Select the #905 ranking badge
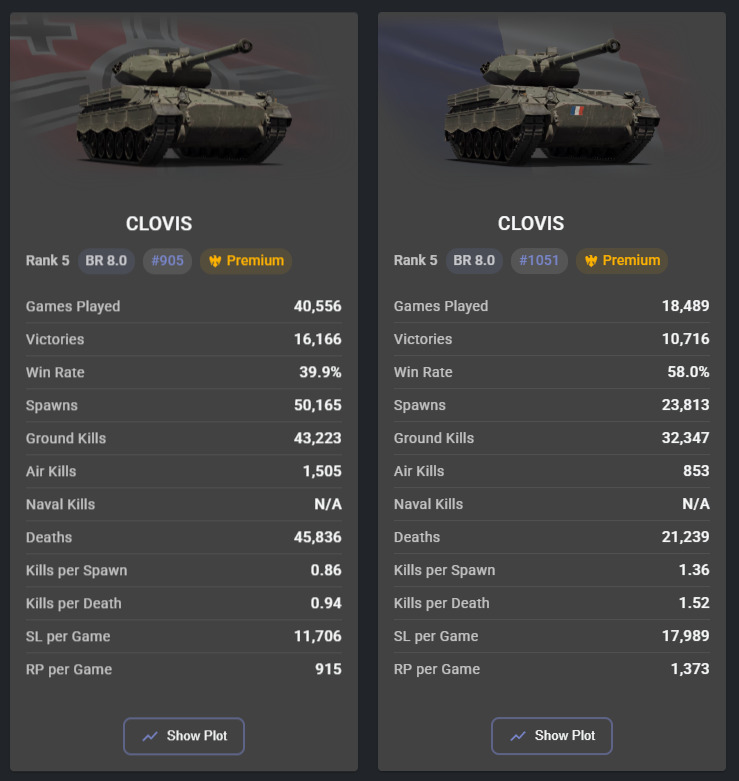The width and height of the screenshot is (739, 781). 167,261
